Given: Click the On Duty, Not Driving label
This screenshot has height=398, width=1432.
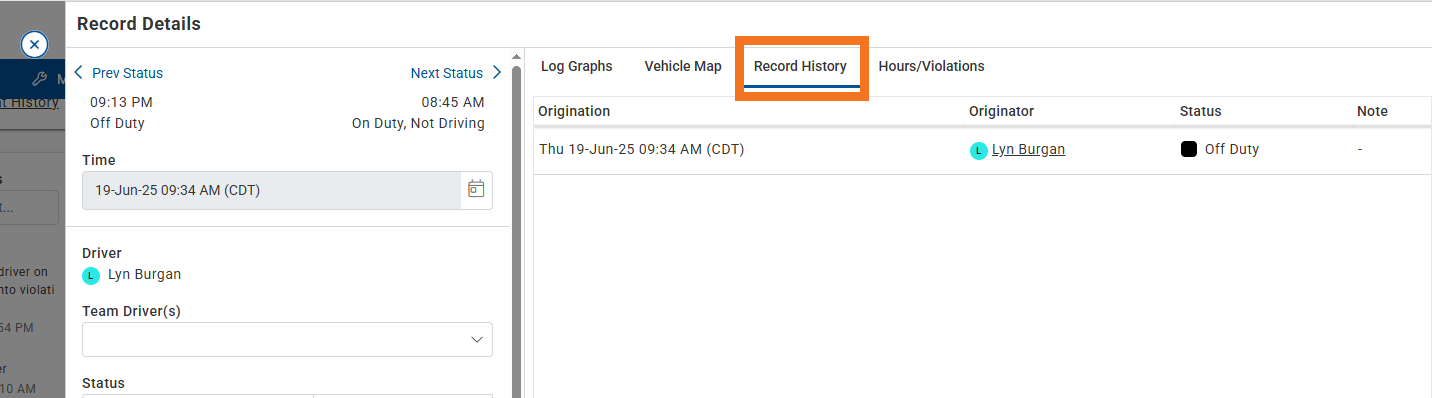Looking at the screenshot, I should coord(418,123).
